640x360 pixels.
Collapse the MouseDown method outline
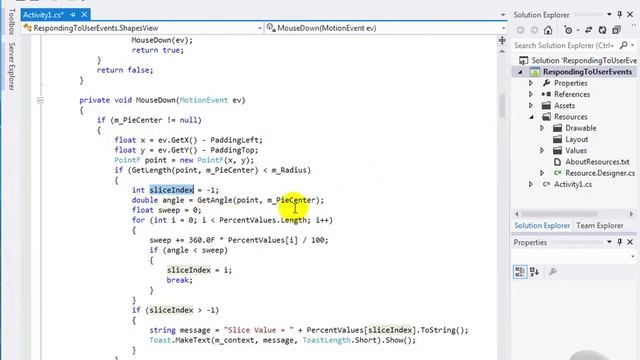point(40,100)
